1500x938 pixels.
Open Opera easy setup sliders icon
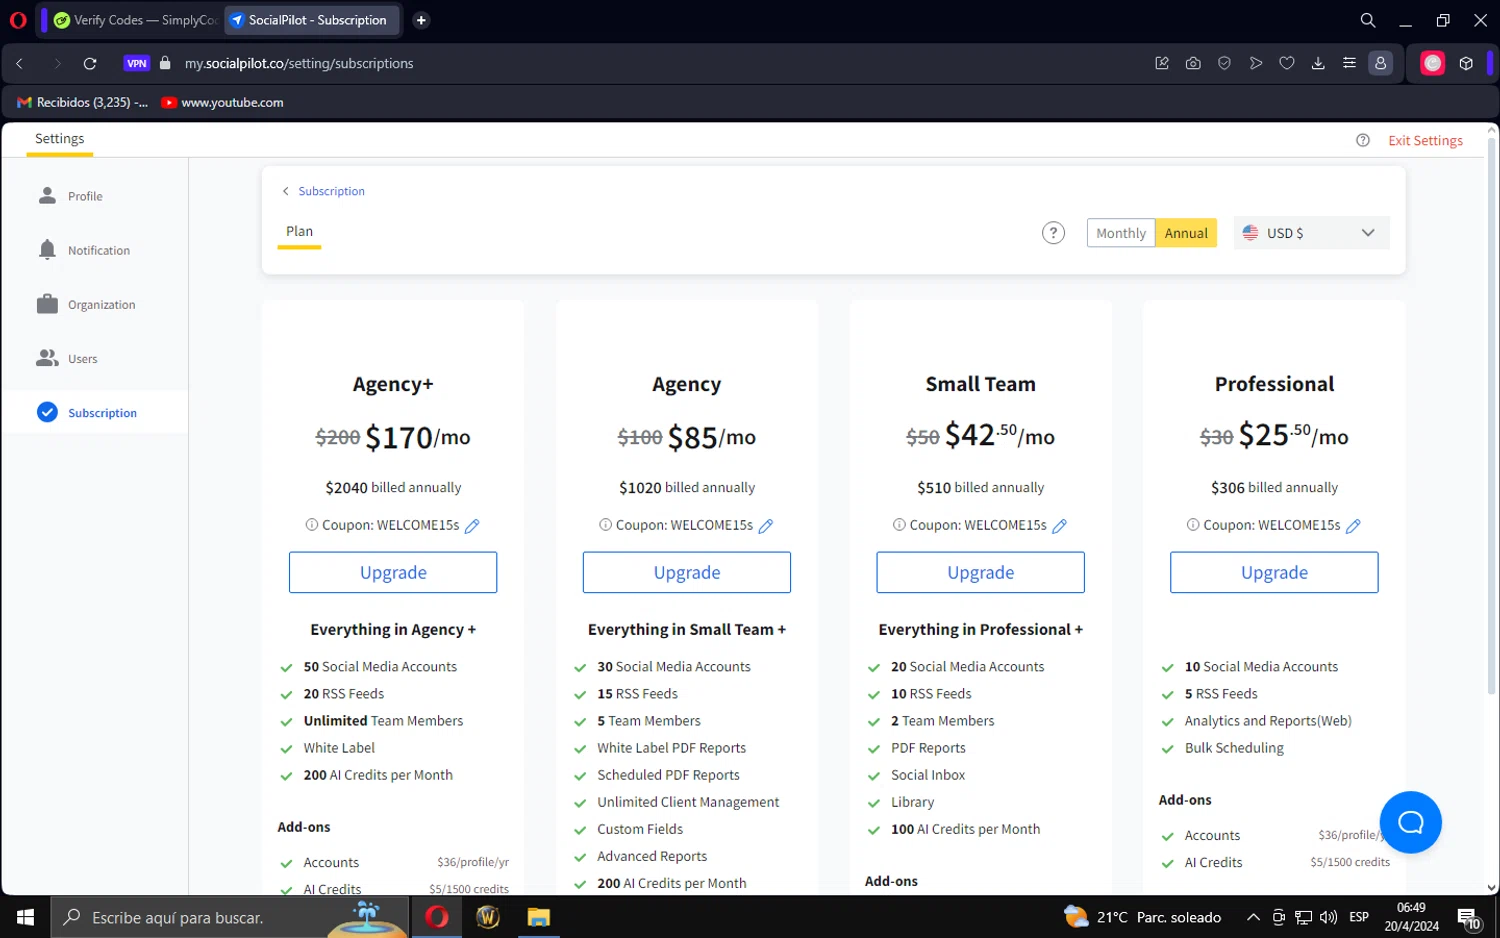(x=1349, y=63)
